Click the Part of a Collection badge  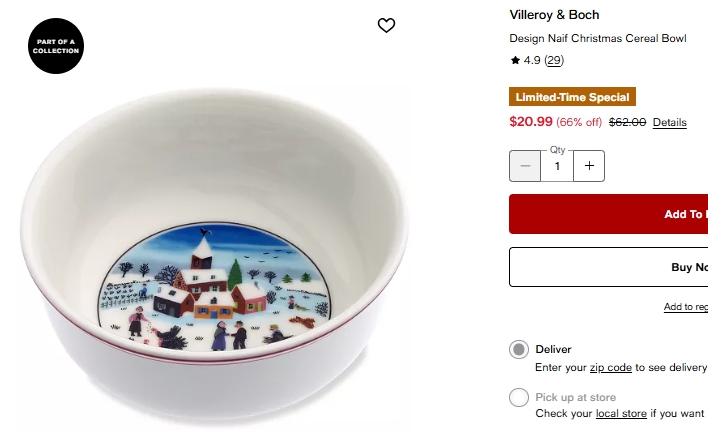56,47
